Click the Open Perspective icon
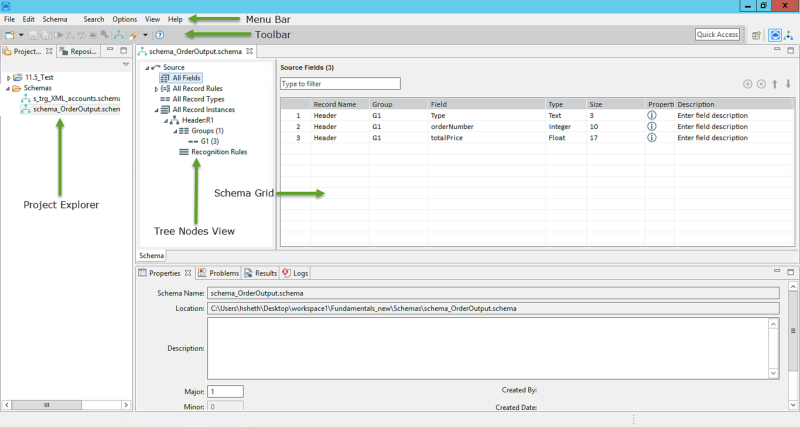This screenshot has width=800, height=427. coord(756,35)
